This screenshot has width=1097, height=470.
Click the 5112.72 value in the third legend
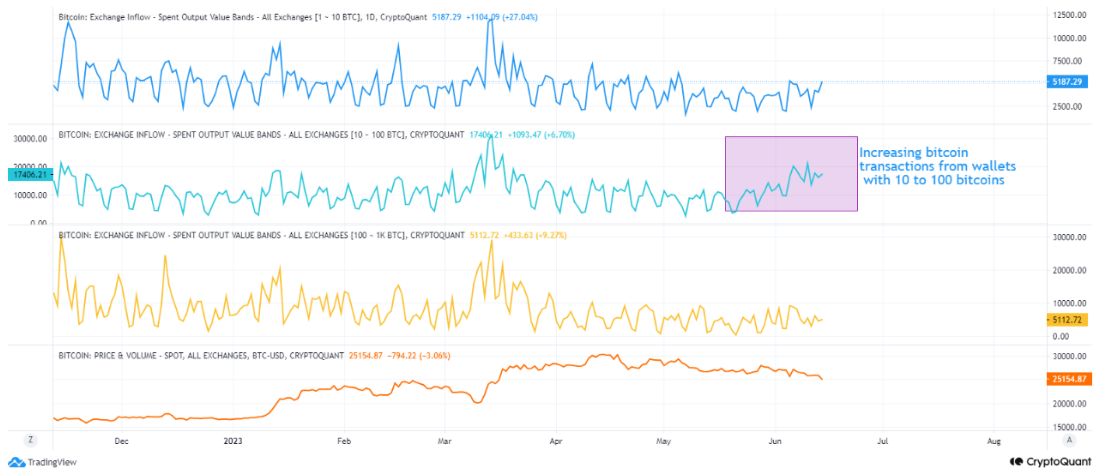coord(482,235)
